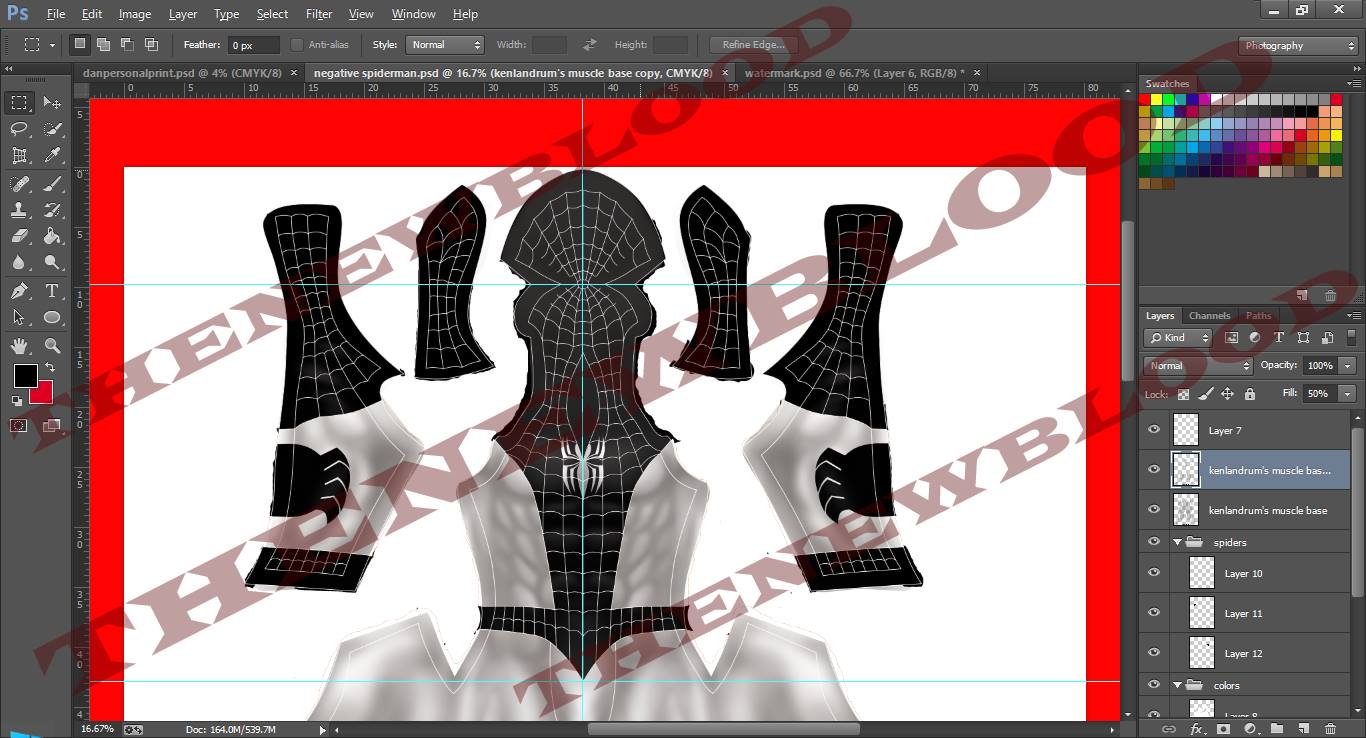The image size is (1366, 738).
Task: Collapse the colors layer group
Action: 1178,685
